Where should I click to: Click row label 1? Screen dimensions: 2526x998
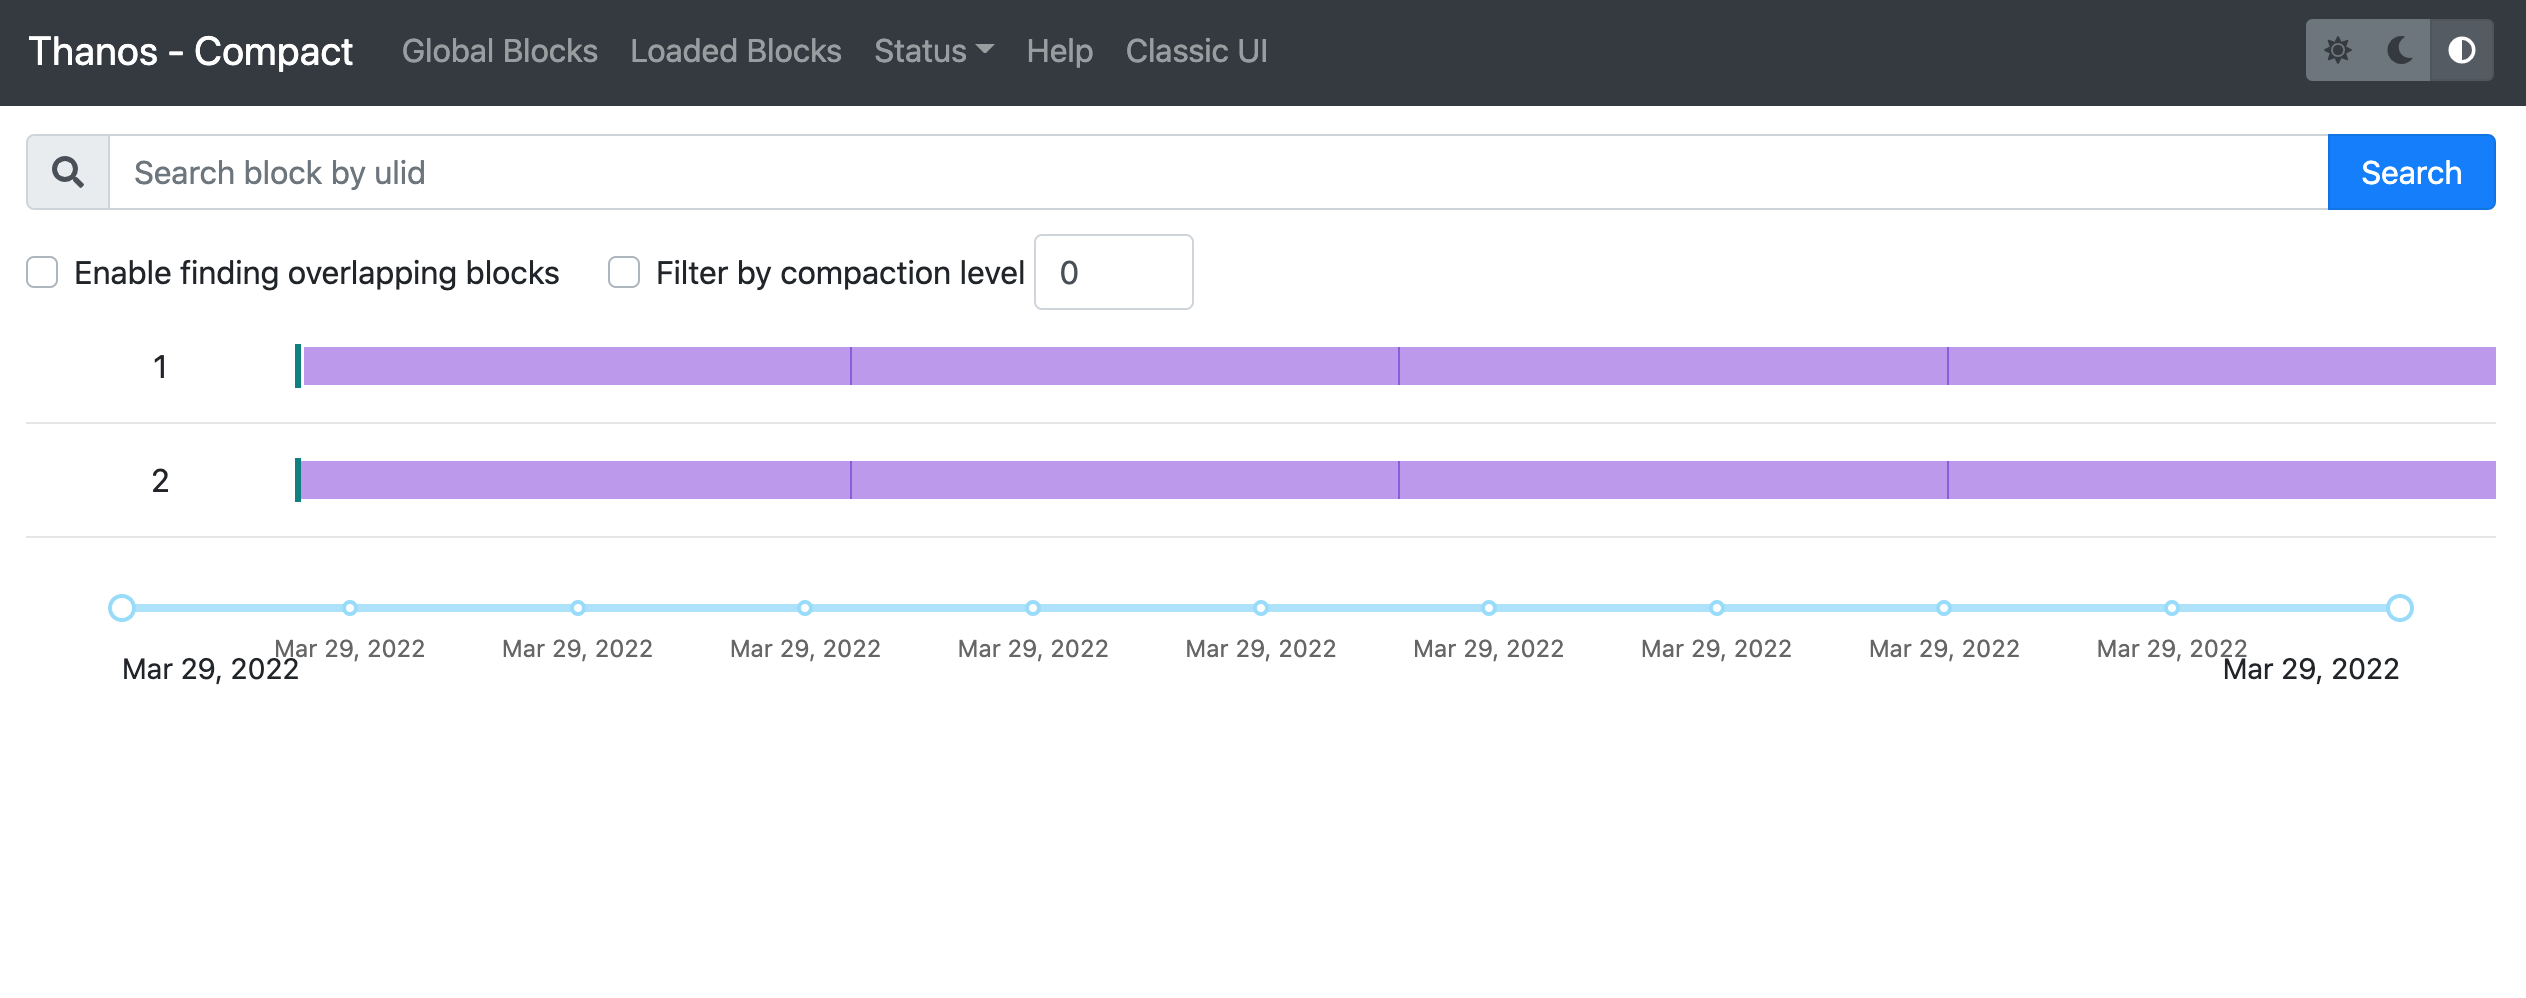(160, 367)
